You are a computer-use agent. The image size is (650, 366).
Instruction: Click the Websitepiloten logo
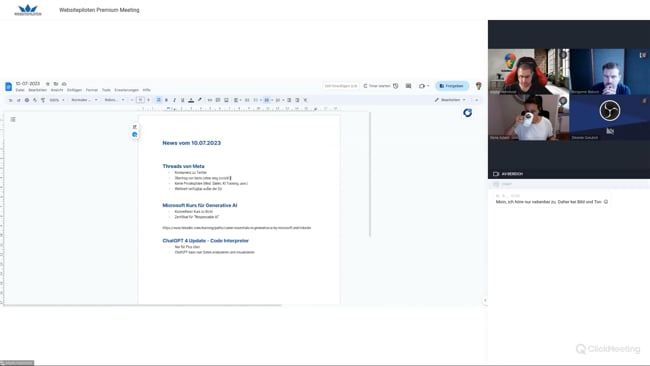(28, 10)
